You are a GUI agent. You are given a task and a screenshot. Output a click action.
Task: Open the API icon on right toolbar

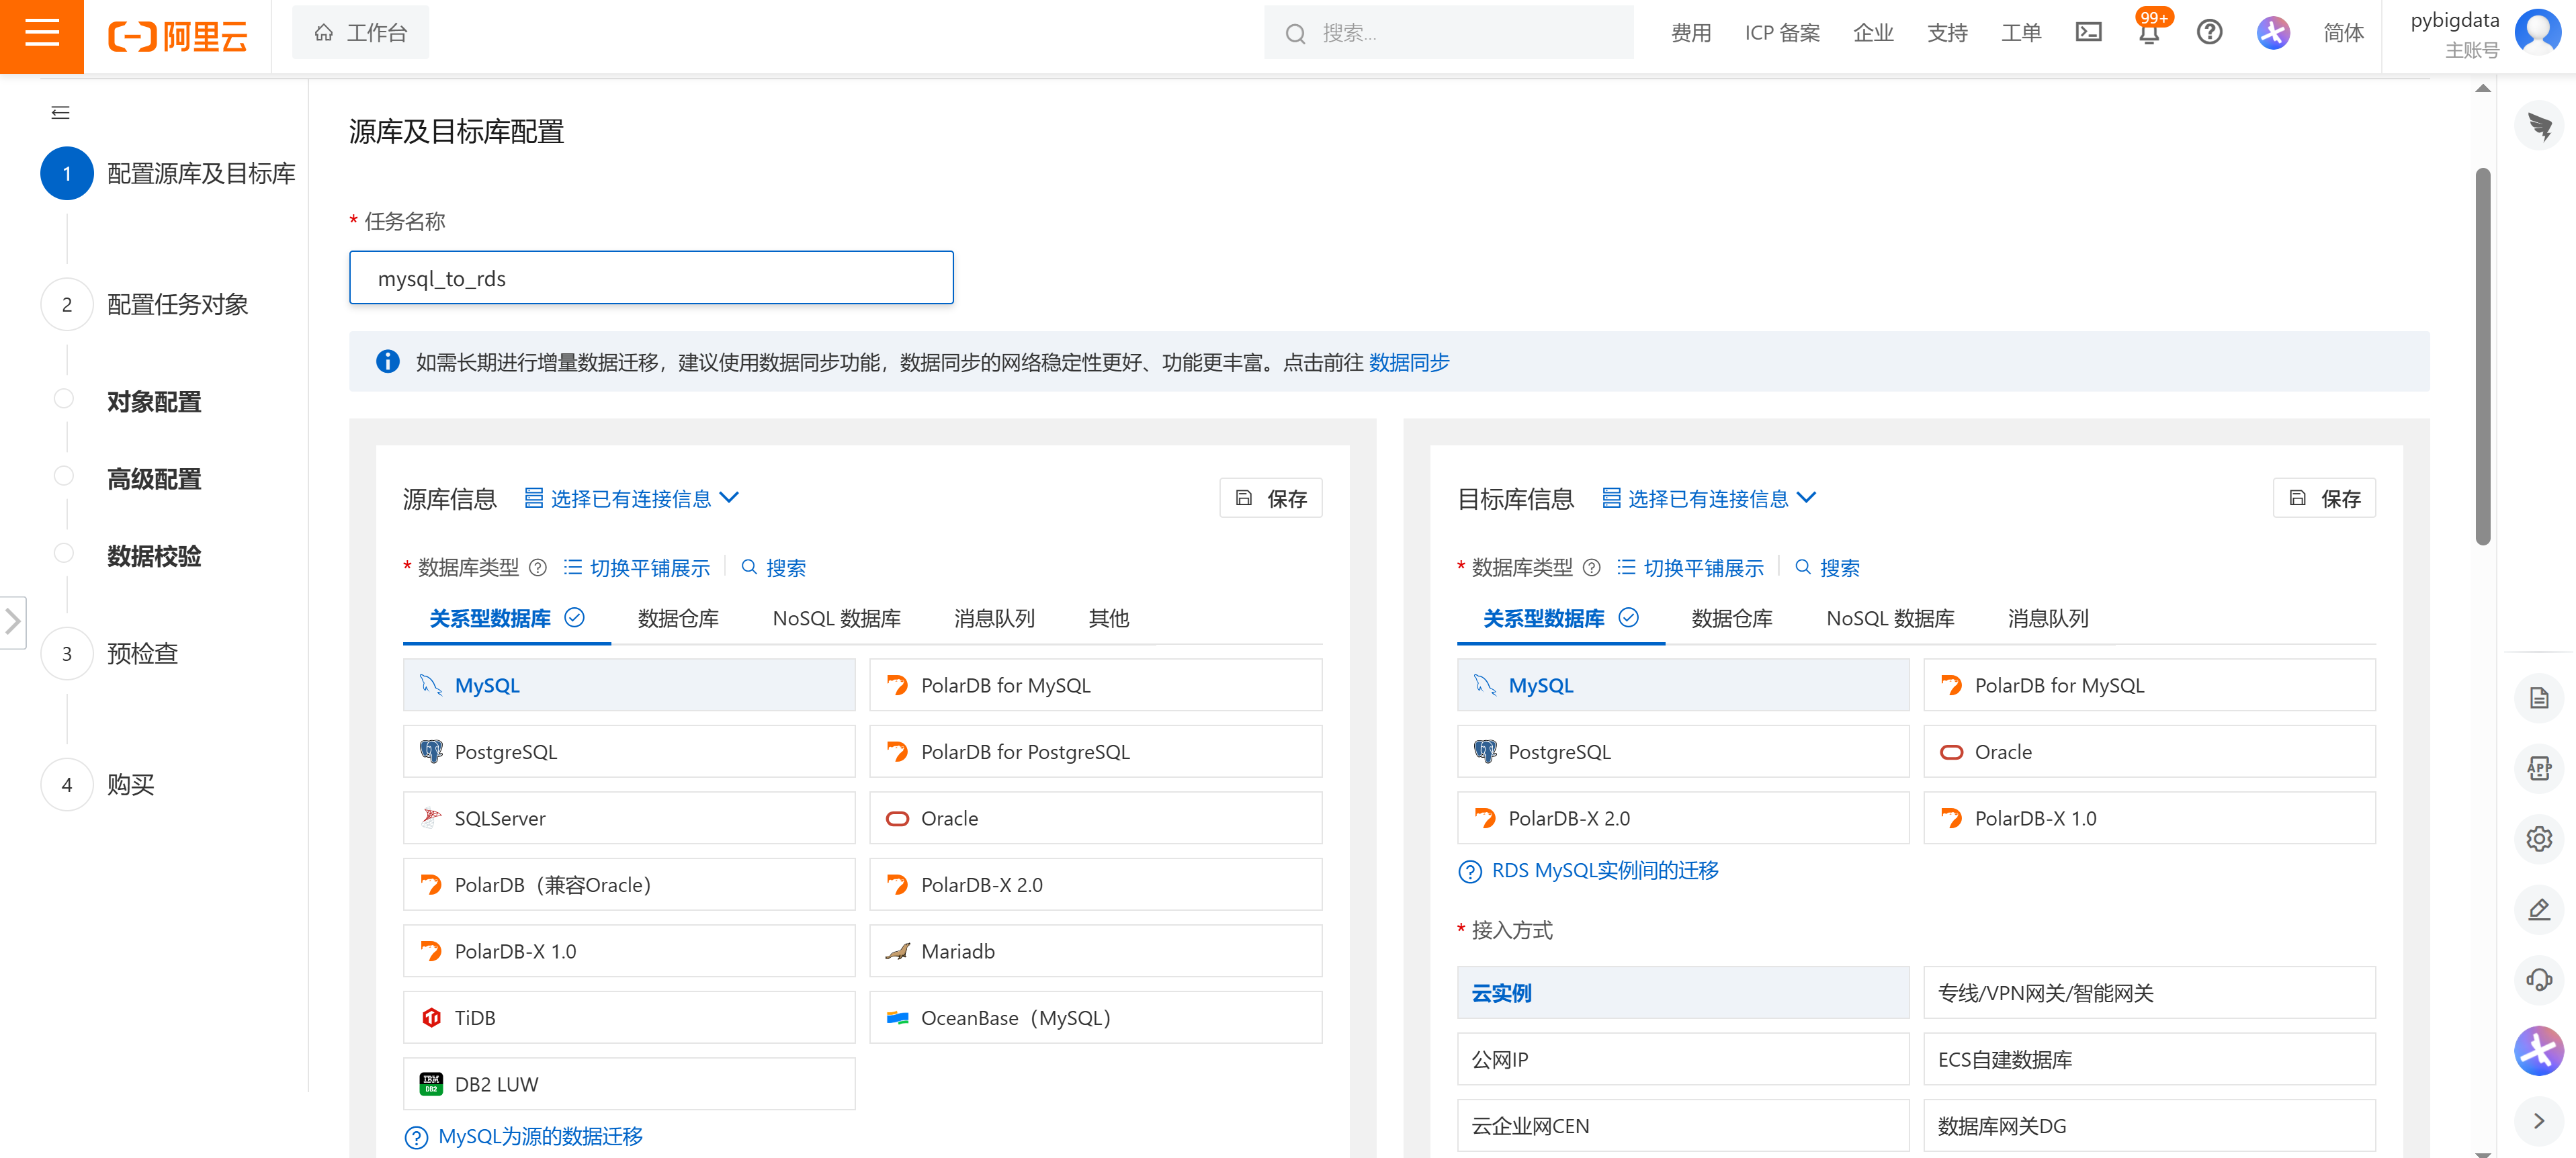(x=2538, y=768)
